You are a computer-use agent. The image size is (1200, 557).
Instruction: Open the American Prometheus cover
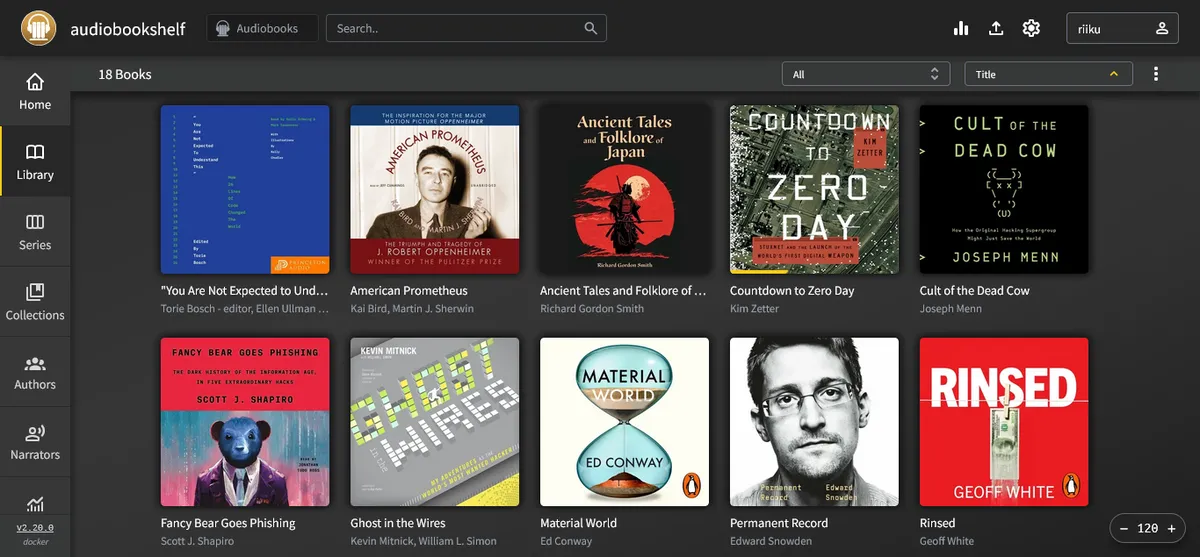[435, 190]
